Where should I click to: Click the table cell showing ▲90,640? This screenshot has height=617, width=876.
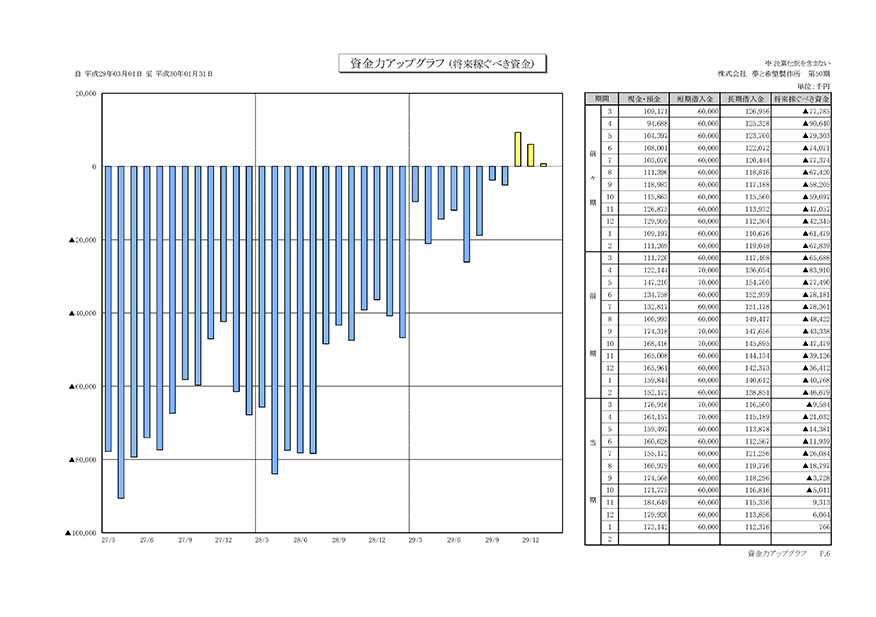pyautogui.click(x=808, y=123)
